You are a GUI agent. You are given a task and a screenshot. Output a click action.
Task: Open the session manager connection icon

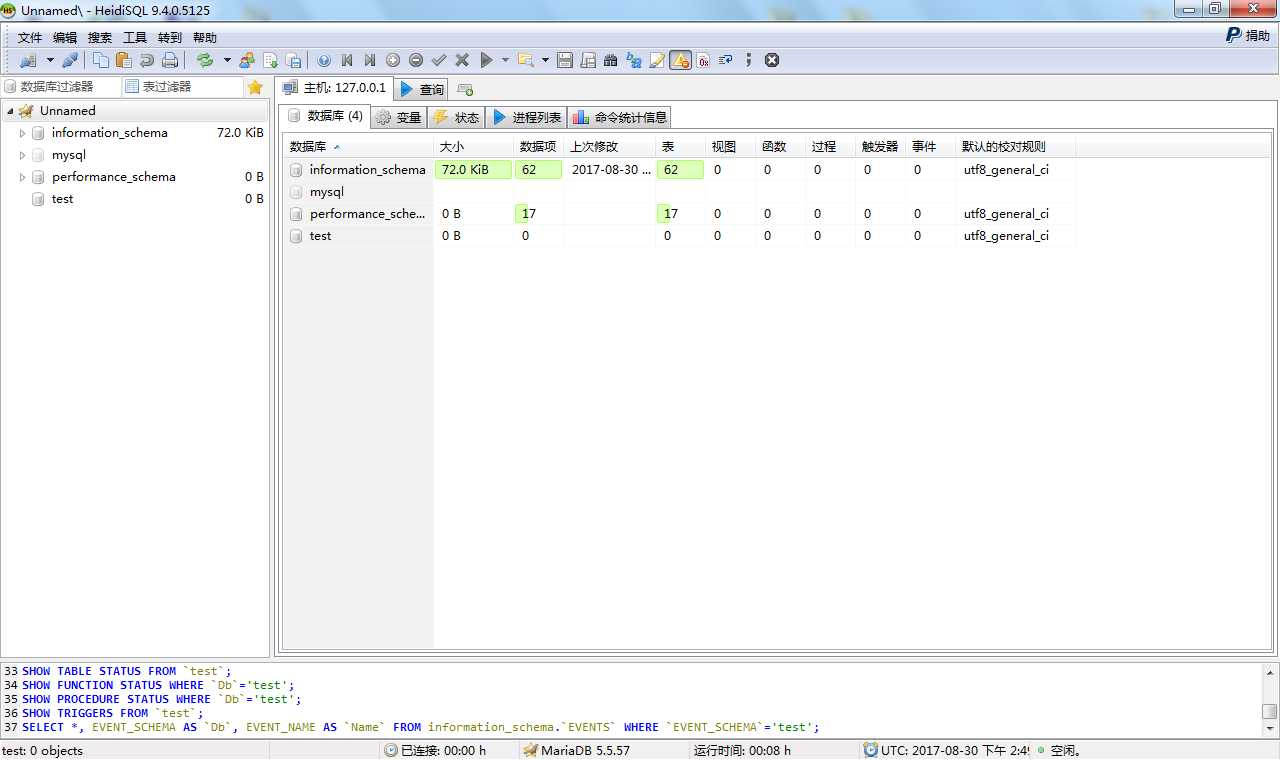[x=28, y=60]
